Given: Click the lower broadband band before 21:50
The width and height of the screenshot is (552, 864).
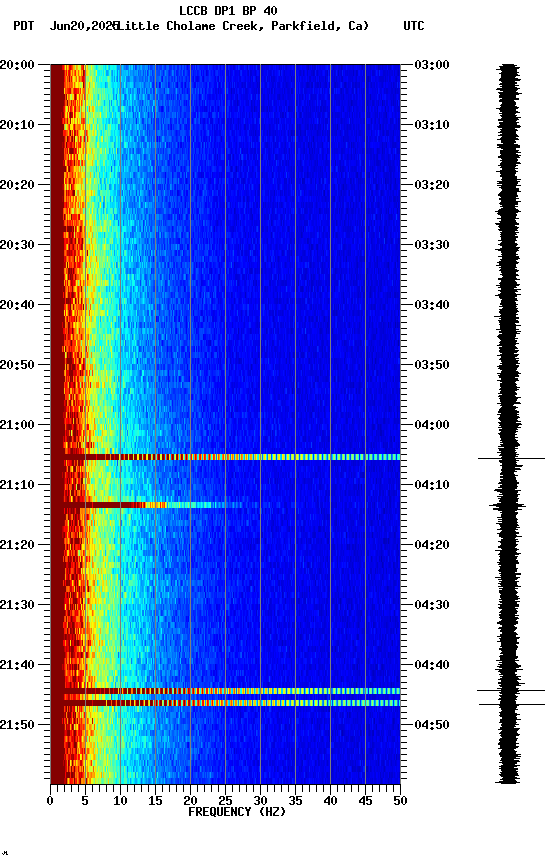Looking at the screenshot, I should 231,703.
